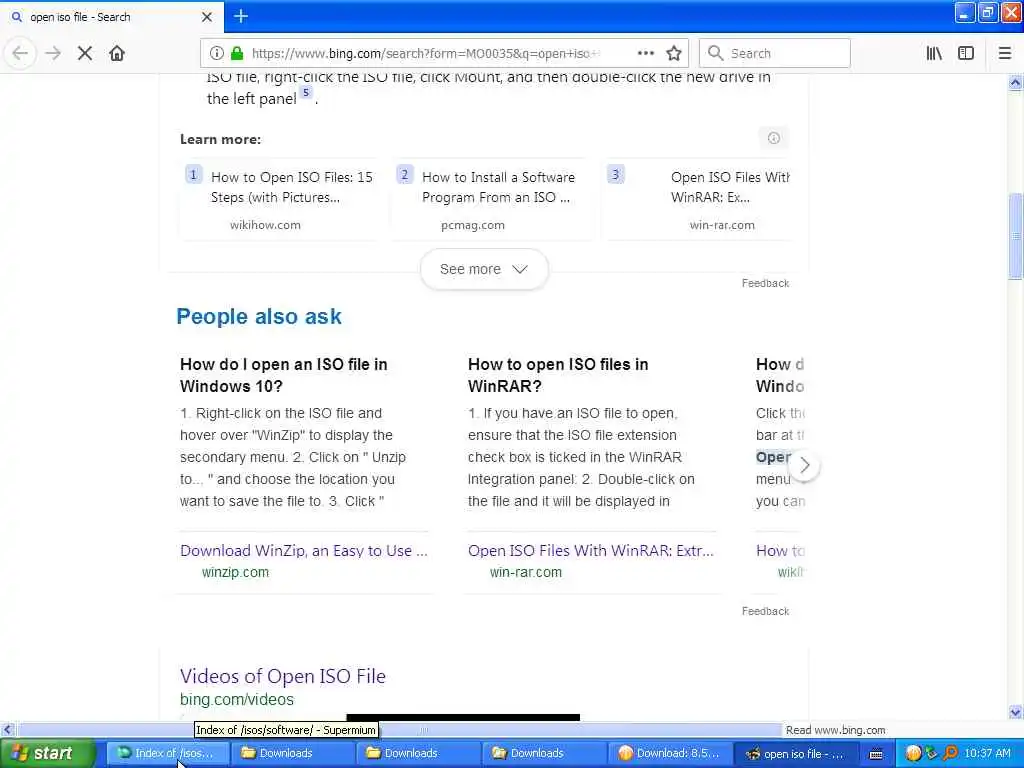This screenshot has width=1024, height=768.
Task: Expand the See more dropdown
Action: pos(484,269)
